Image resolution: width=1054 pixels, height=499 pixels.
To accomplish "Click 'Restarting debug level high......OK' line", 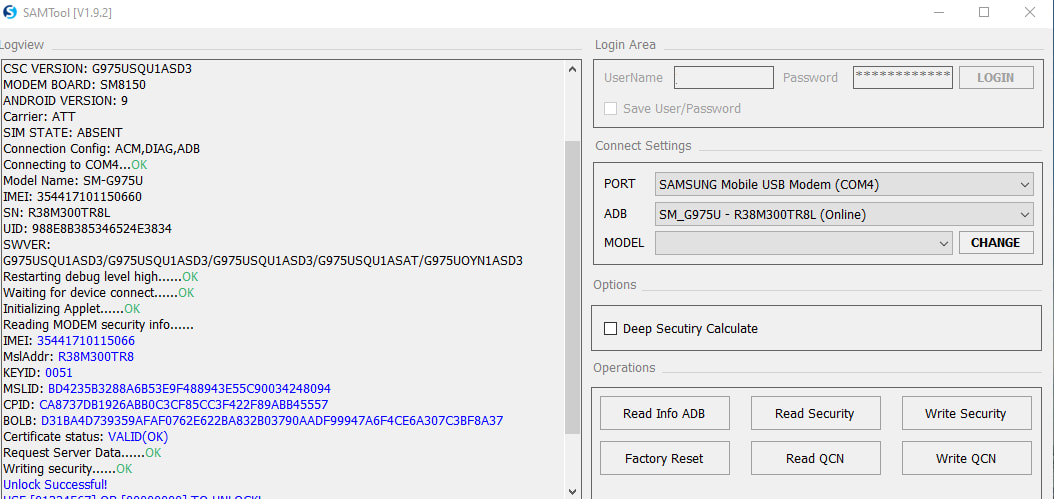I will click(x=101, y=276).
